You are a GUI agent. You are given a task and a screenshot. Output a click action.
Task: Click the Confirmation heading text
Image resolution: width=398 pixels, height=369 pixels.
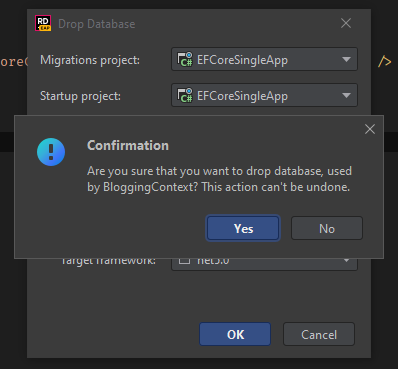[128, 145]
